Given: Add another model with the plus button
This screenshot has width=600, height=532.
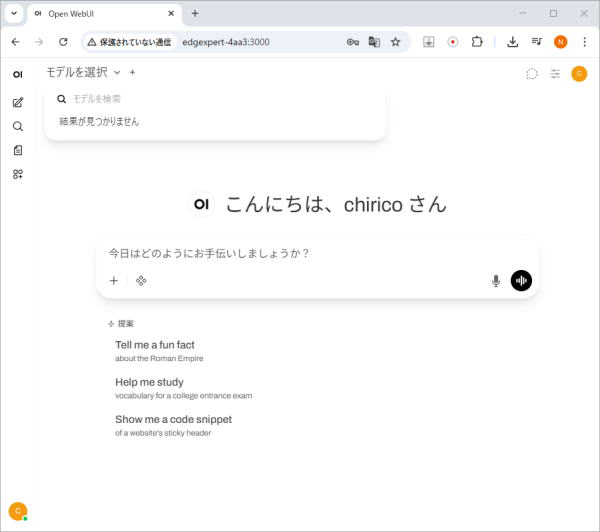Looking at the screenshot, I should pyautogui.click(x=132, y=72).
